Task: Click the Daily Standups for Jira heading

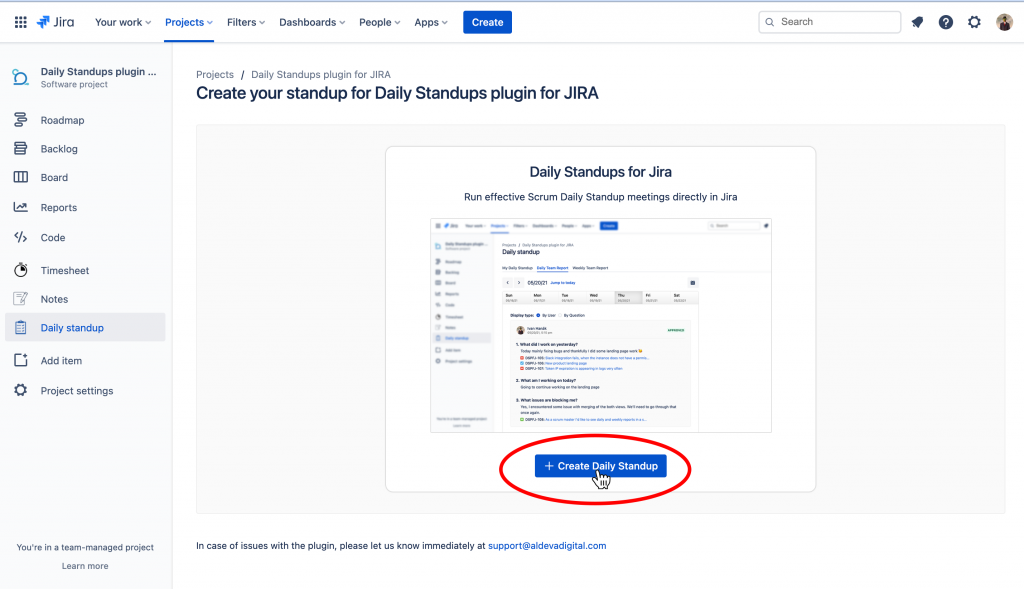Action: [601, 172]
